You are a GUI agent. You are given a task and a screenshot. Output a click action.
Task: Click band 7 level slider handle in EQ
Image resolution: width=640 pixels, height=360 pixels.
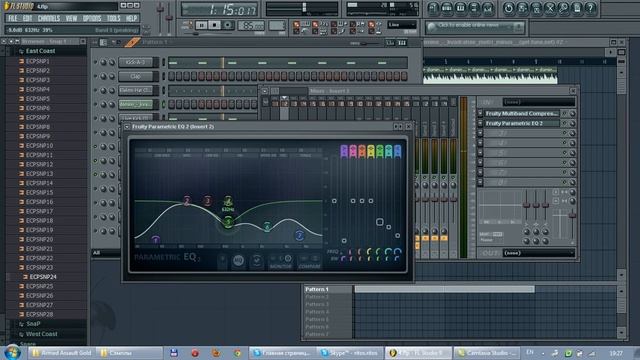[x=398, y=236]
